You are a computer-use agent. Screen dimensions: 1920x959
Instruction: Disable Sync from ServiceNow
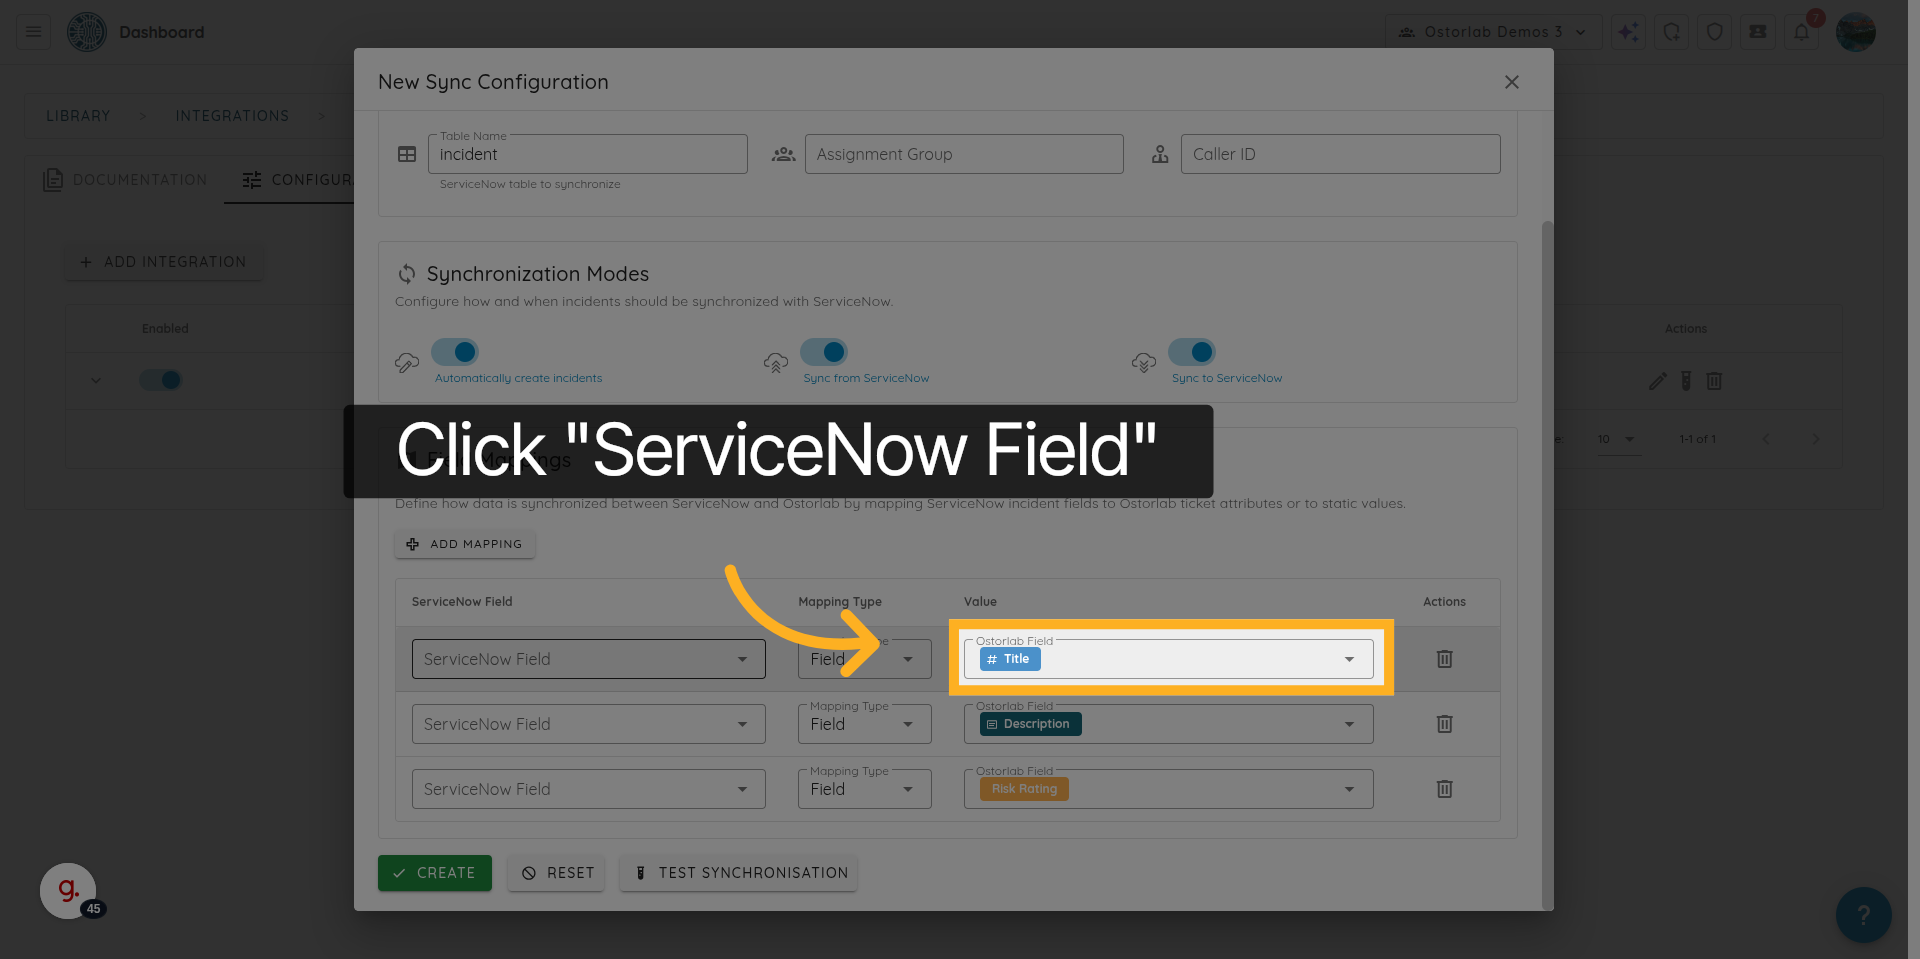point(824,351)
